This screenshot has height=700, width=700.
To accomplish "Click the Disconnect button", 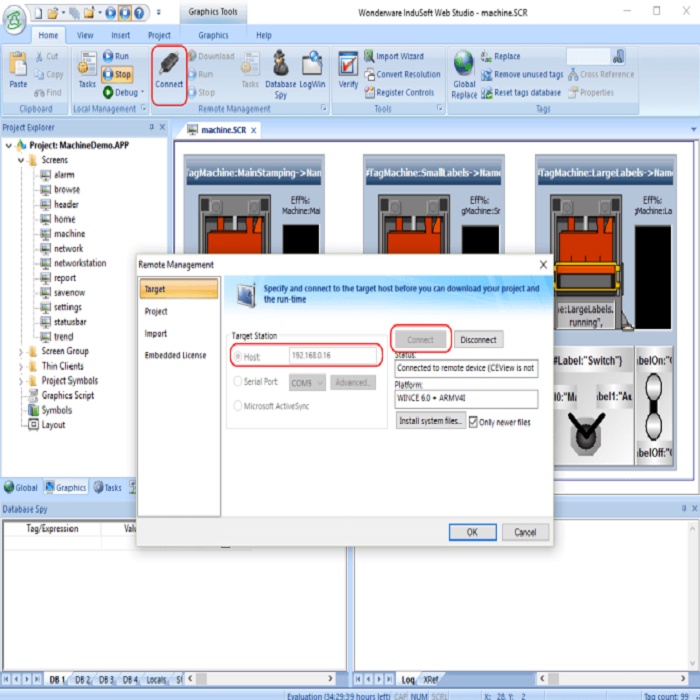I will pos(479,340).
